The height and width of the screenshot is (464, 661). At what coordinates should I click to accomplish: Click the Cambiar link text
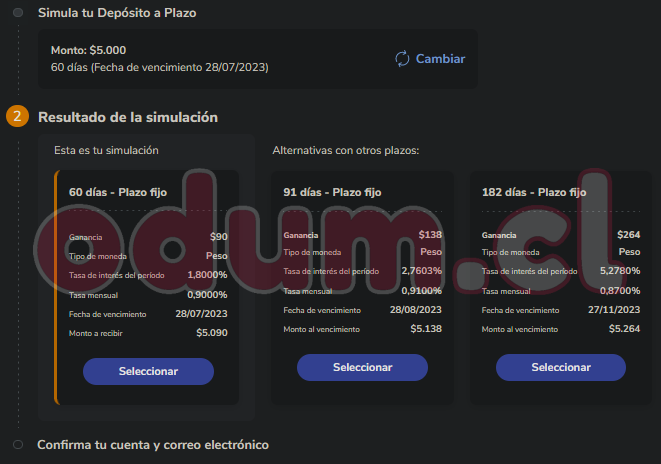coord(441,59)
